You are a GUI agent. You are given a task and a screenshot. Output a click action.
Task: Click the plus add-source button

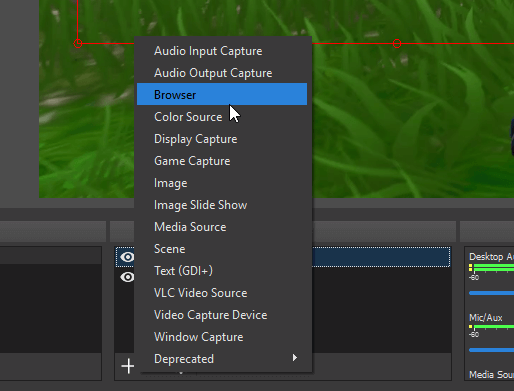pyautogui.click(x=128, y=366)
